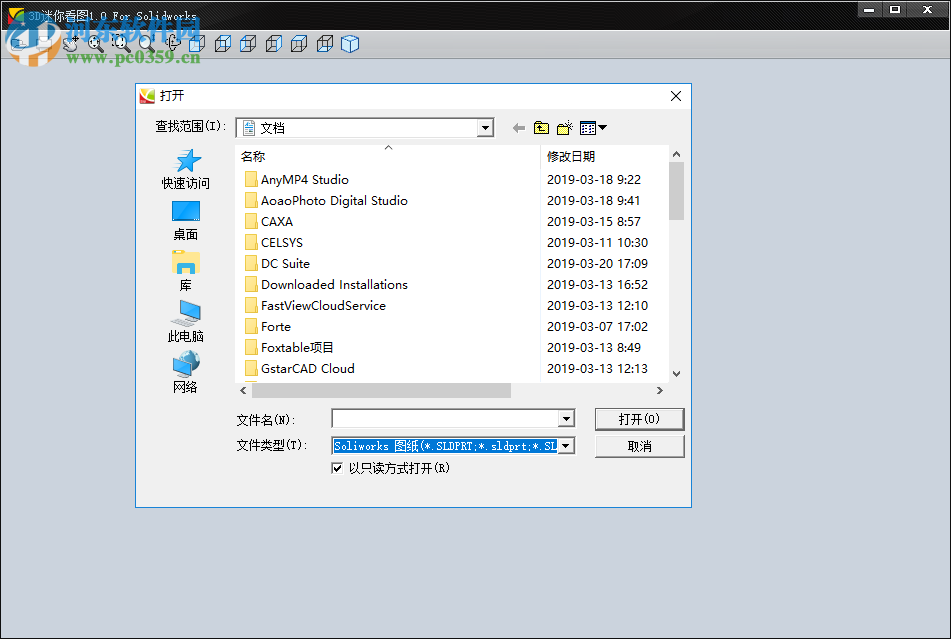Click the shaded blue cube view icon
The image size is (951, 639).
[350, 44]
